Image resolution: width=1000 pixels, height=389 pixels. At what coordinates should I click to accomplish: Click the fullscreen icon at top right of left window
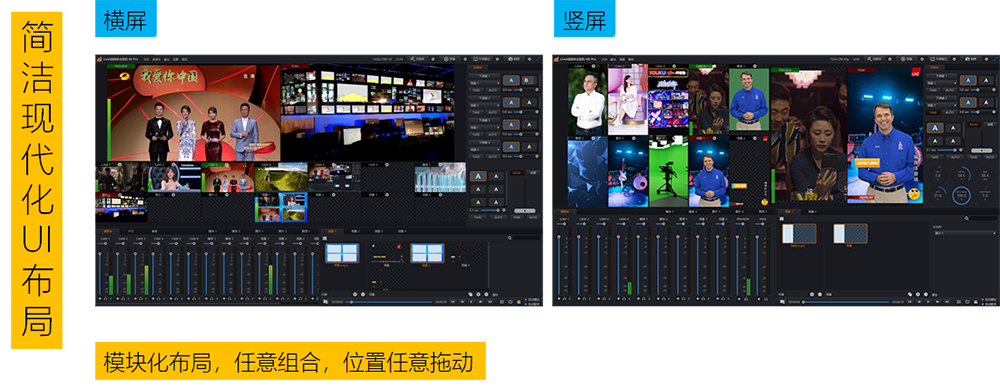coord(539,59)
